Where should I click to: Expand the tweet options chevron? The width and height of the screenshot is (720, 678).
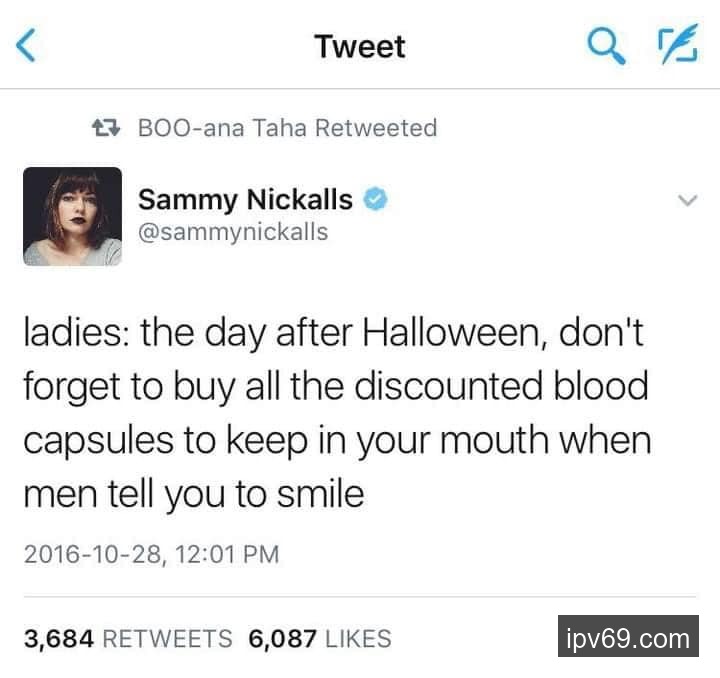686,201
